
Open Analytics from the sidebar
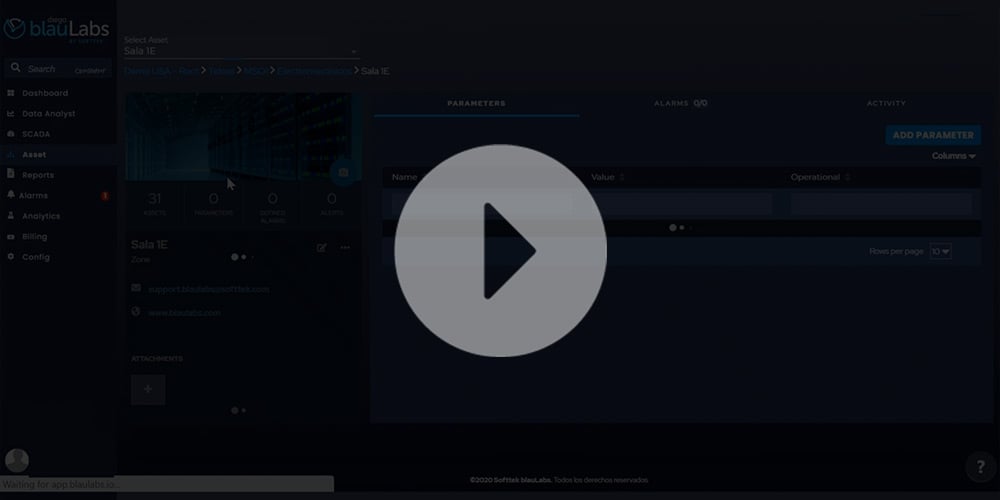click(x=41, y=216)
